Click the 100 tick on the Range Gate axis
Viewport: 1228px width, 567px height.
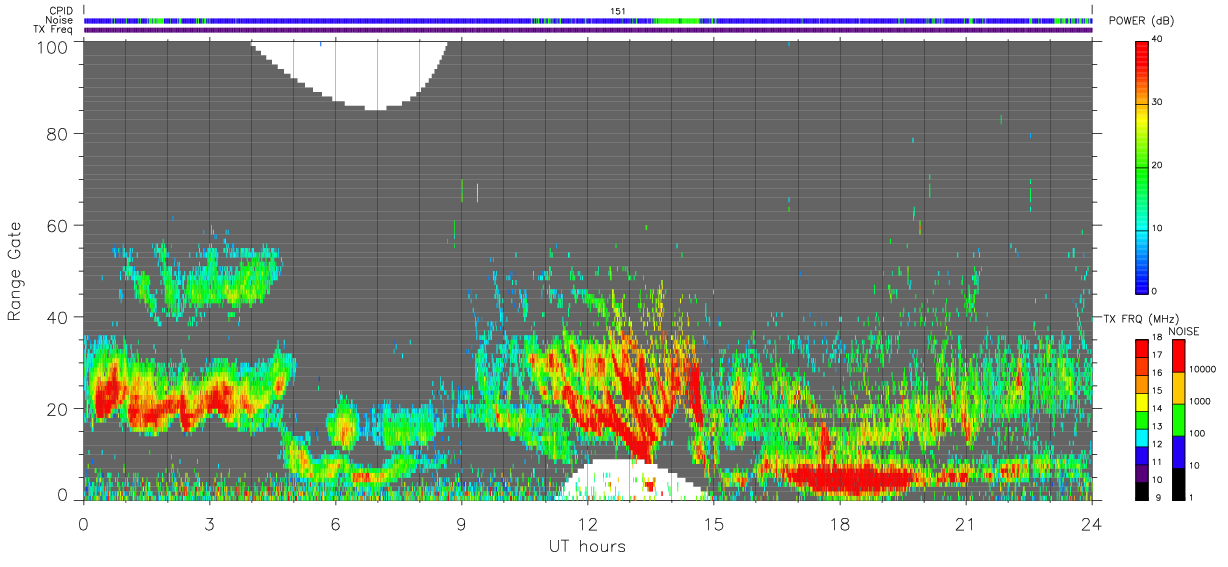52,46
